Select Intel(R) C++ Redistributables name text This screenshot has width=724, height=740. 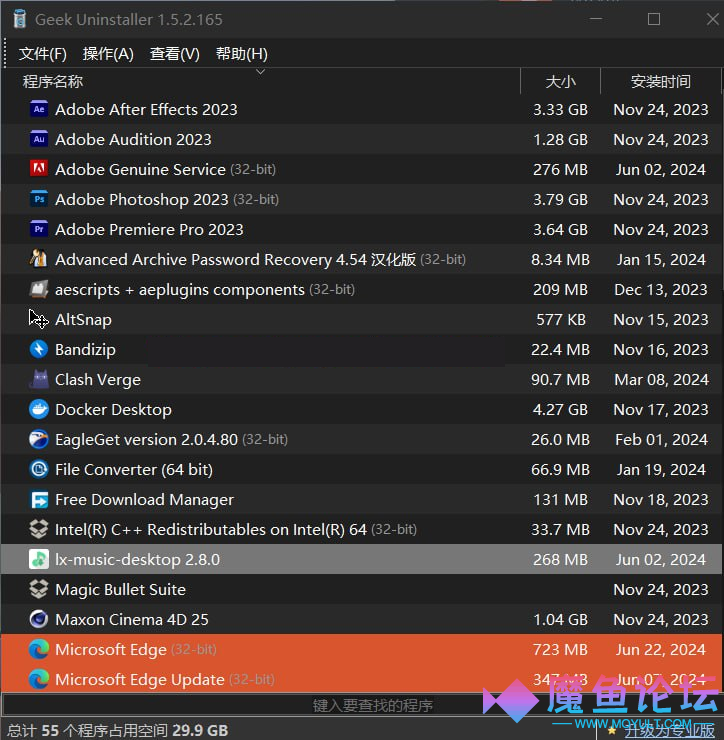(x=211, y=530)
